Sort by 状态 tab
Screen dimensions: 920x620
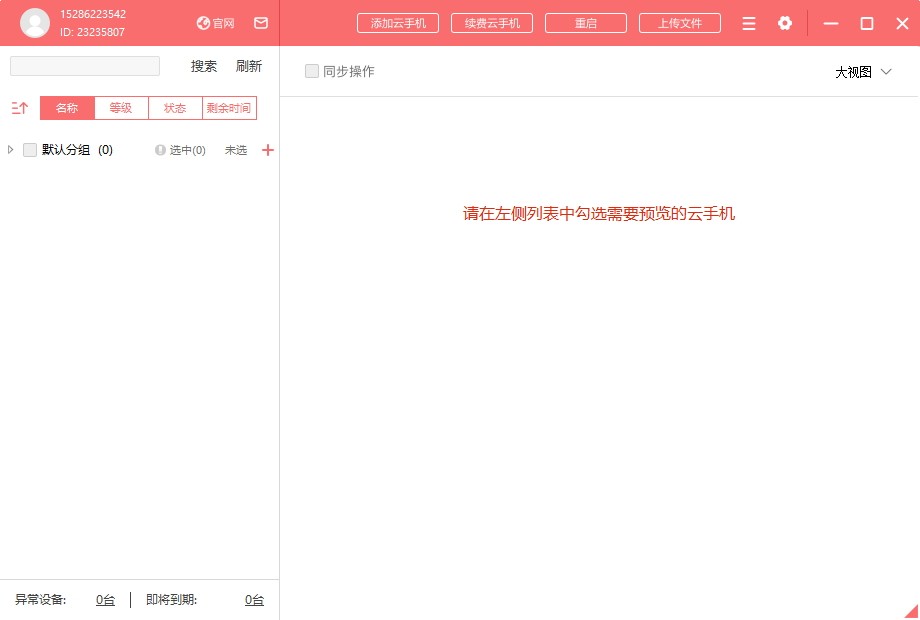pyautogui.click(x=175, y=108)
